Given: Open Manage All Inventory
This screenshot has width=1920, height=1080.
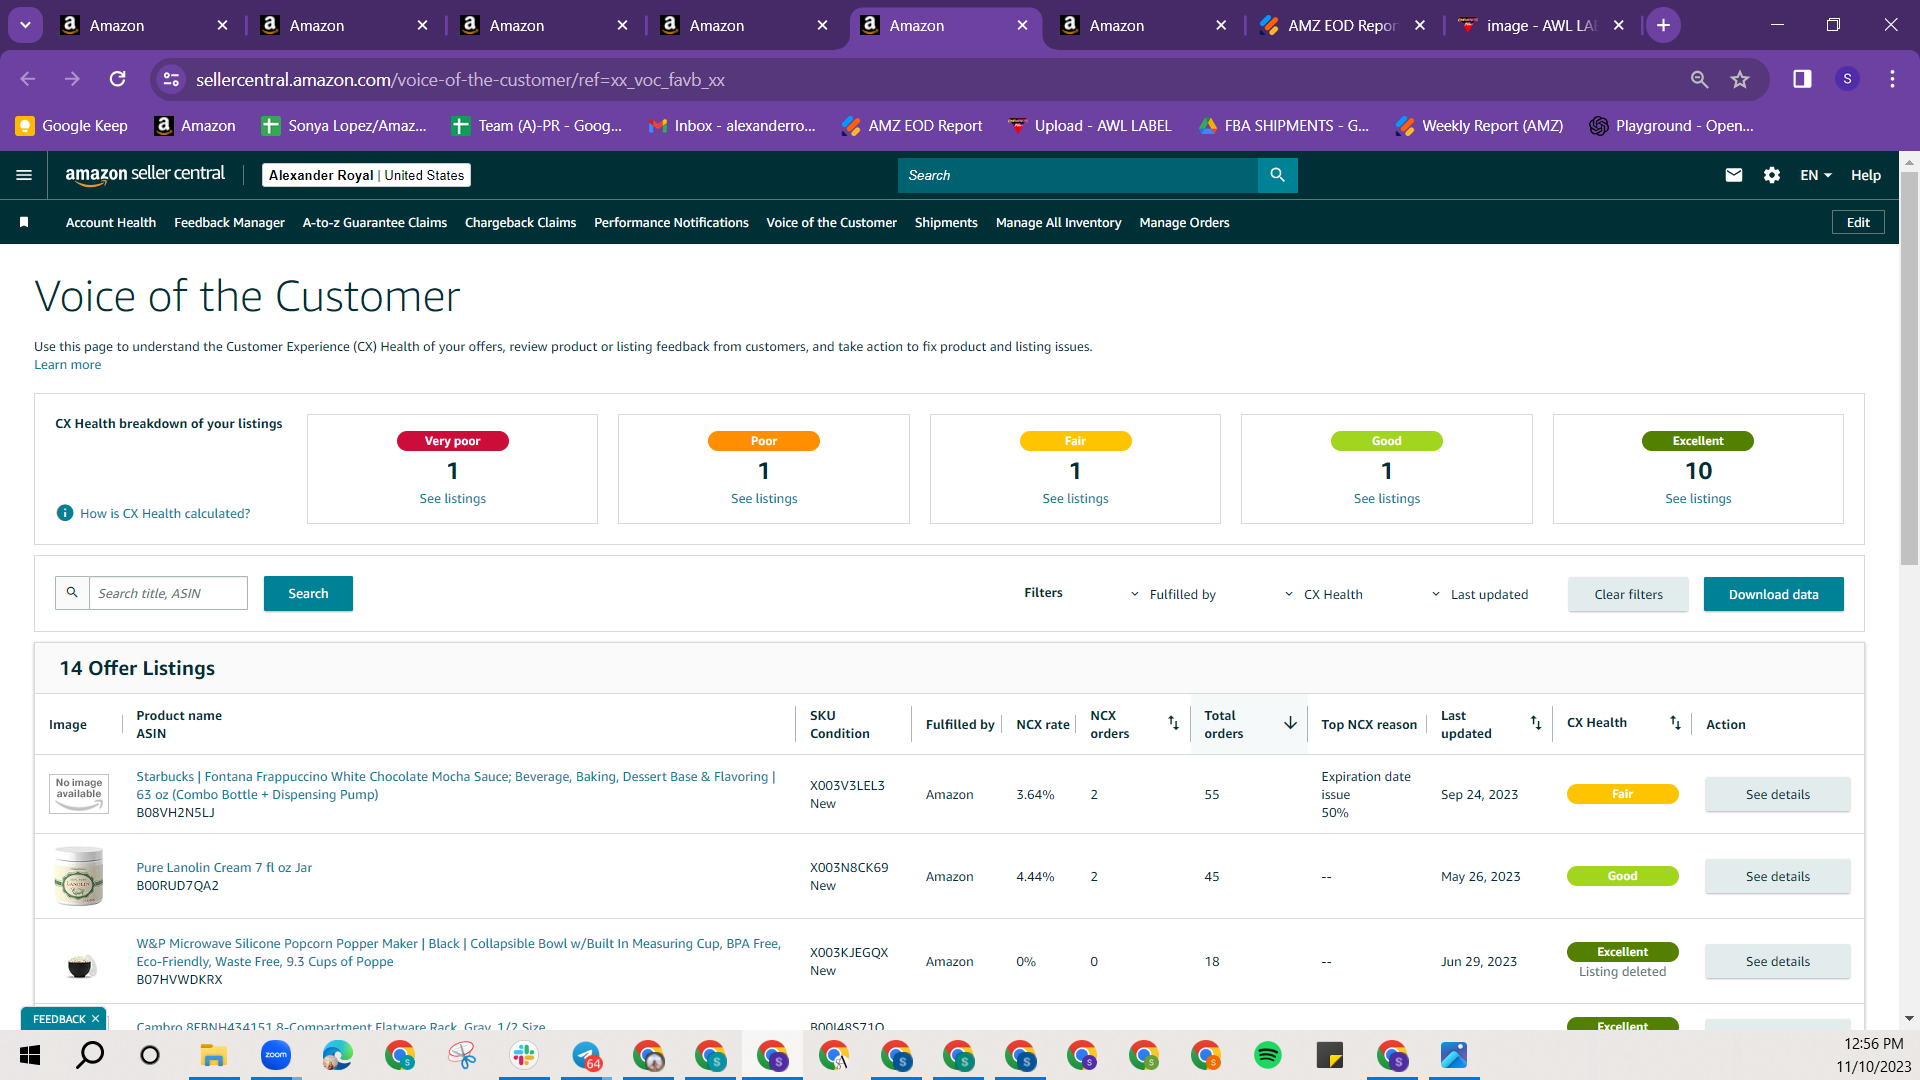Looking at the screenshot, I should 1058,222.
